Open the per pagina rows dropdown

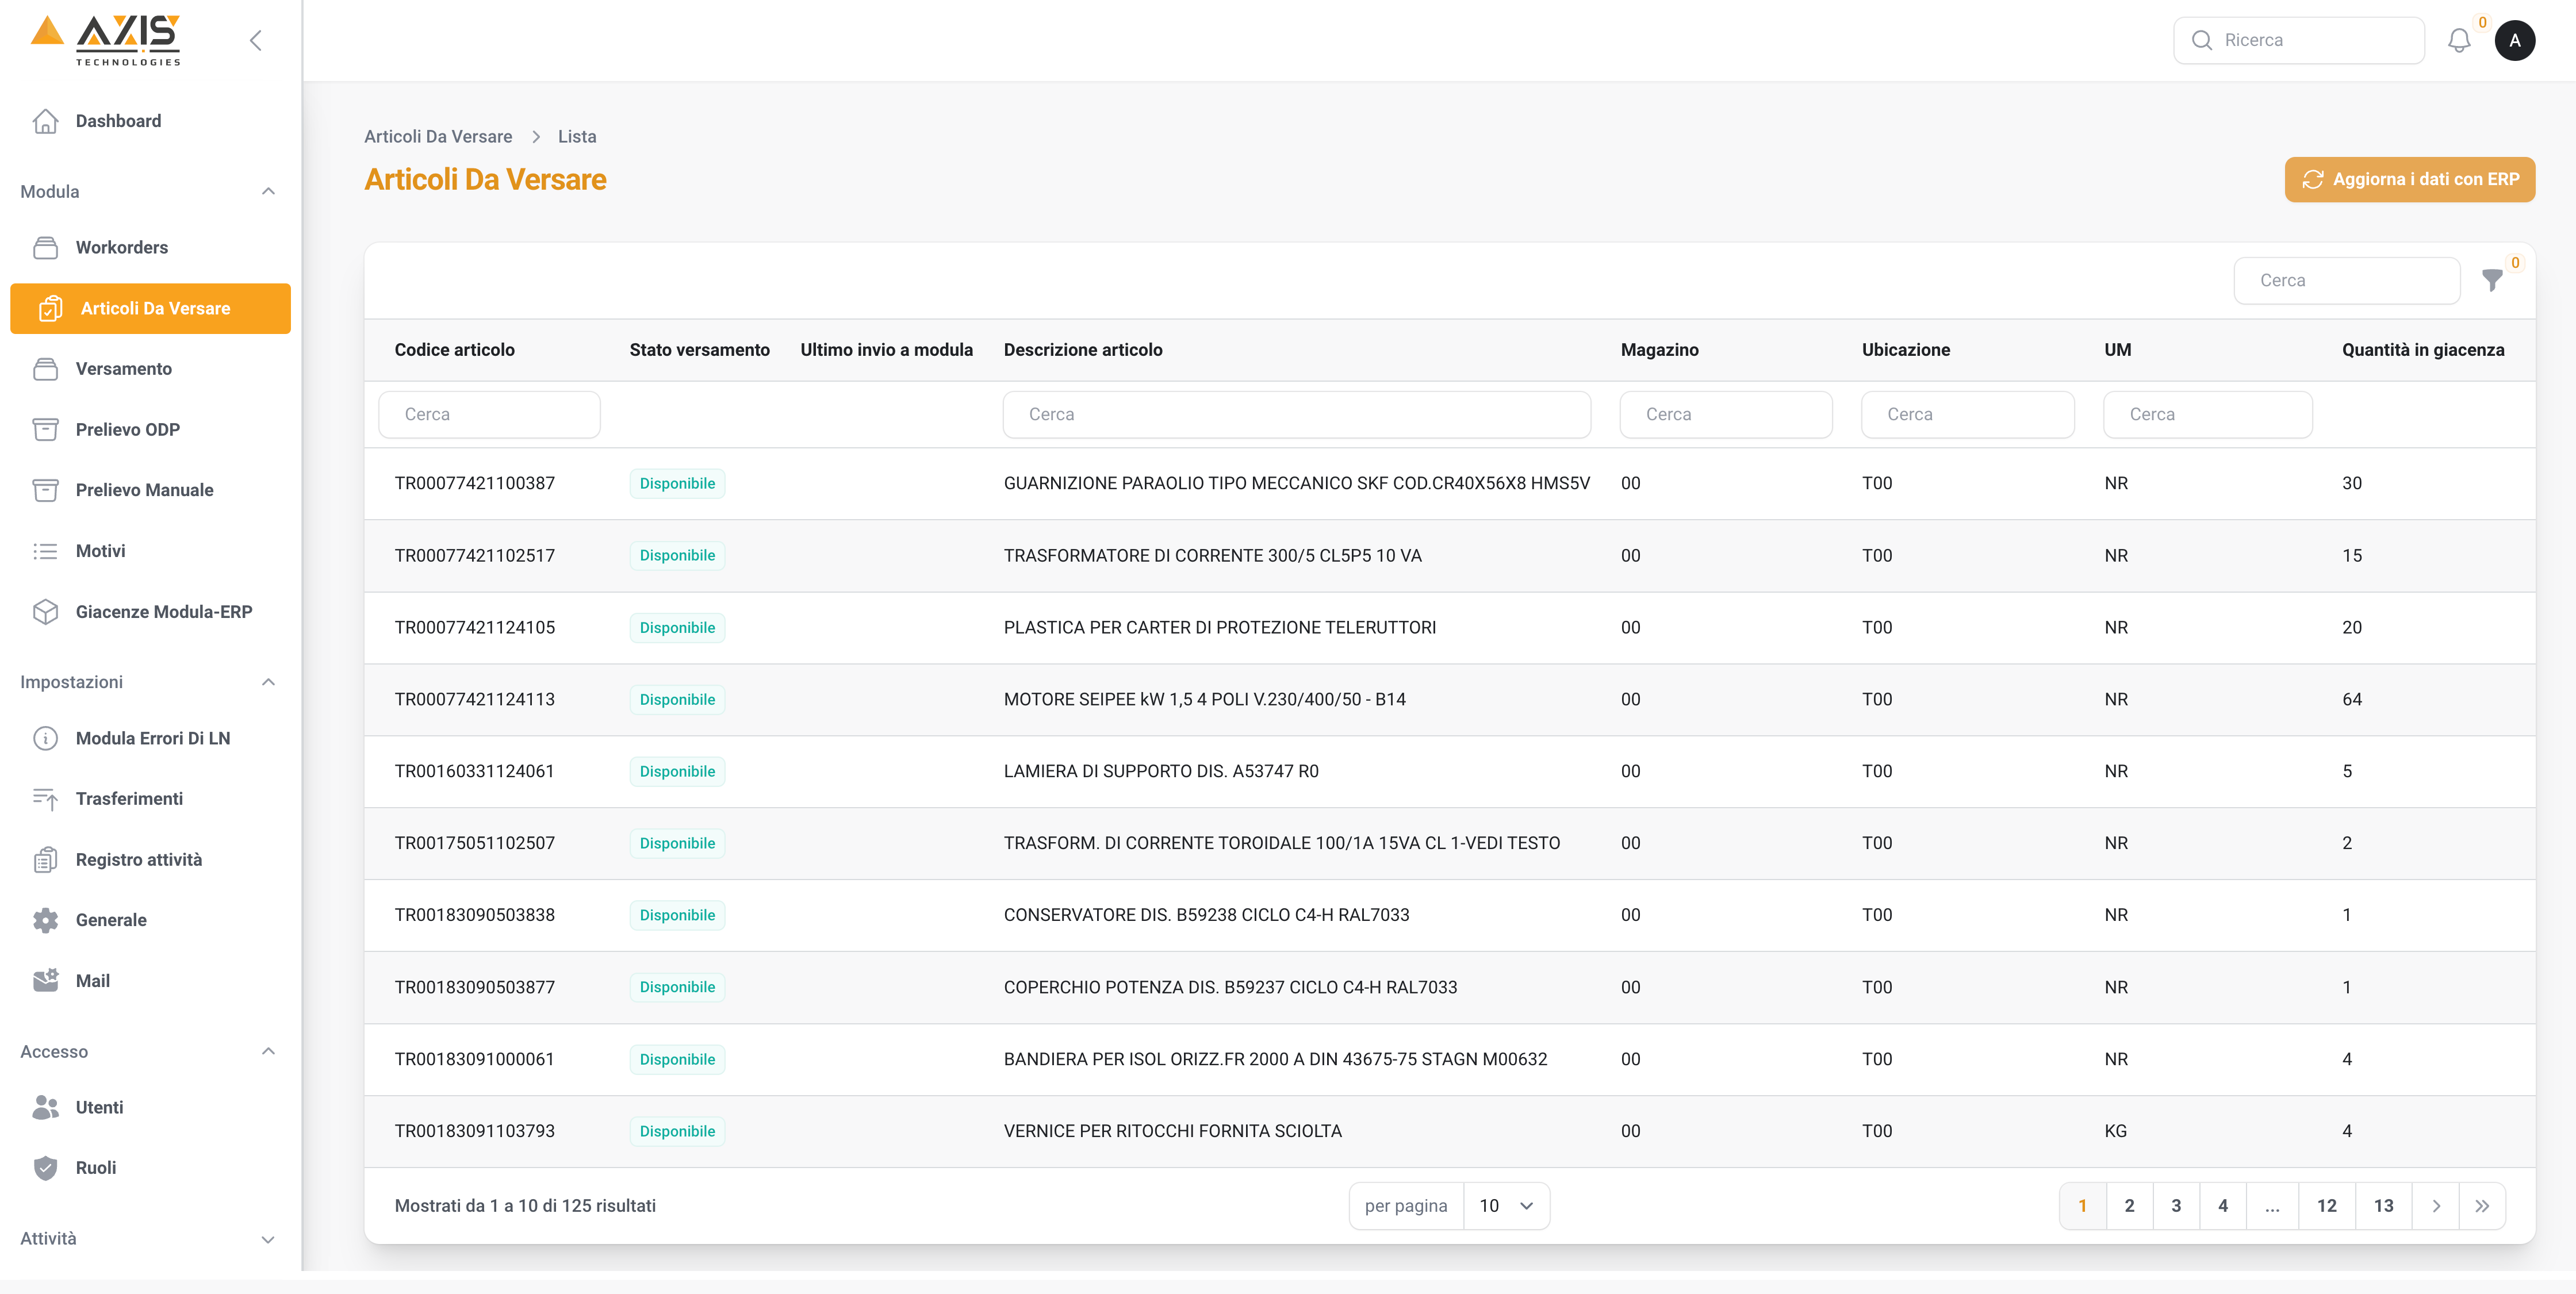[x=1505, y=1206]
